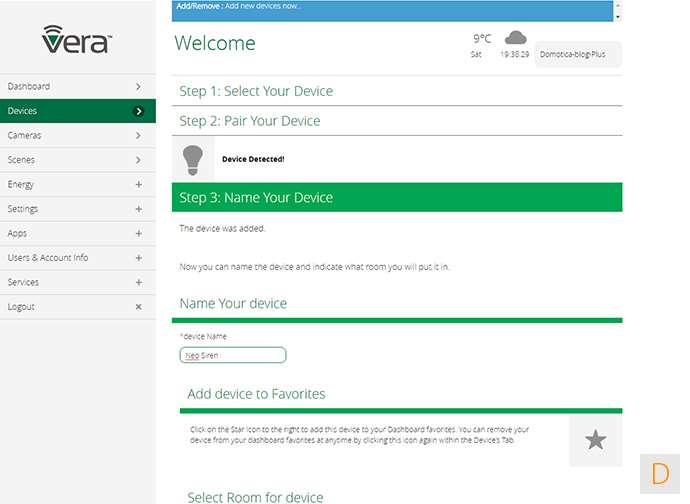This screenshot has width=690, height=504.
Task: Expand the Services plus icon
Action: coord(138,282)
